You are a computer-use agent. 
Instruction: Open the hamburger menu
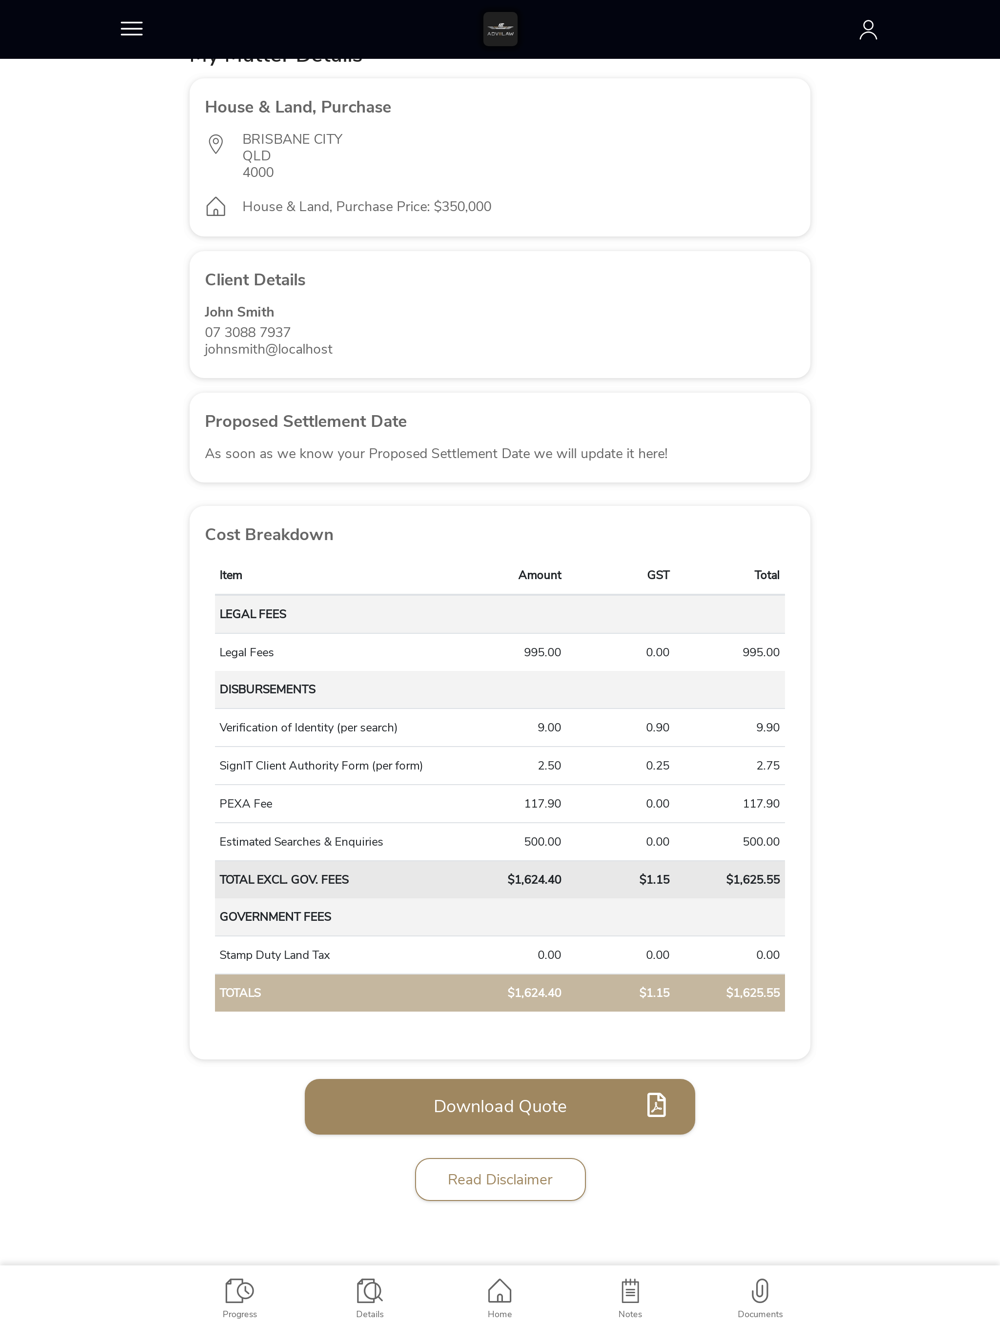[131, 29]
